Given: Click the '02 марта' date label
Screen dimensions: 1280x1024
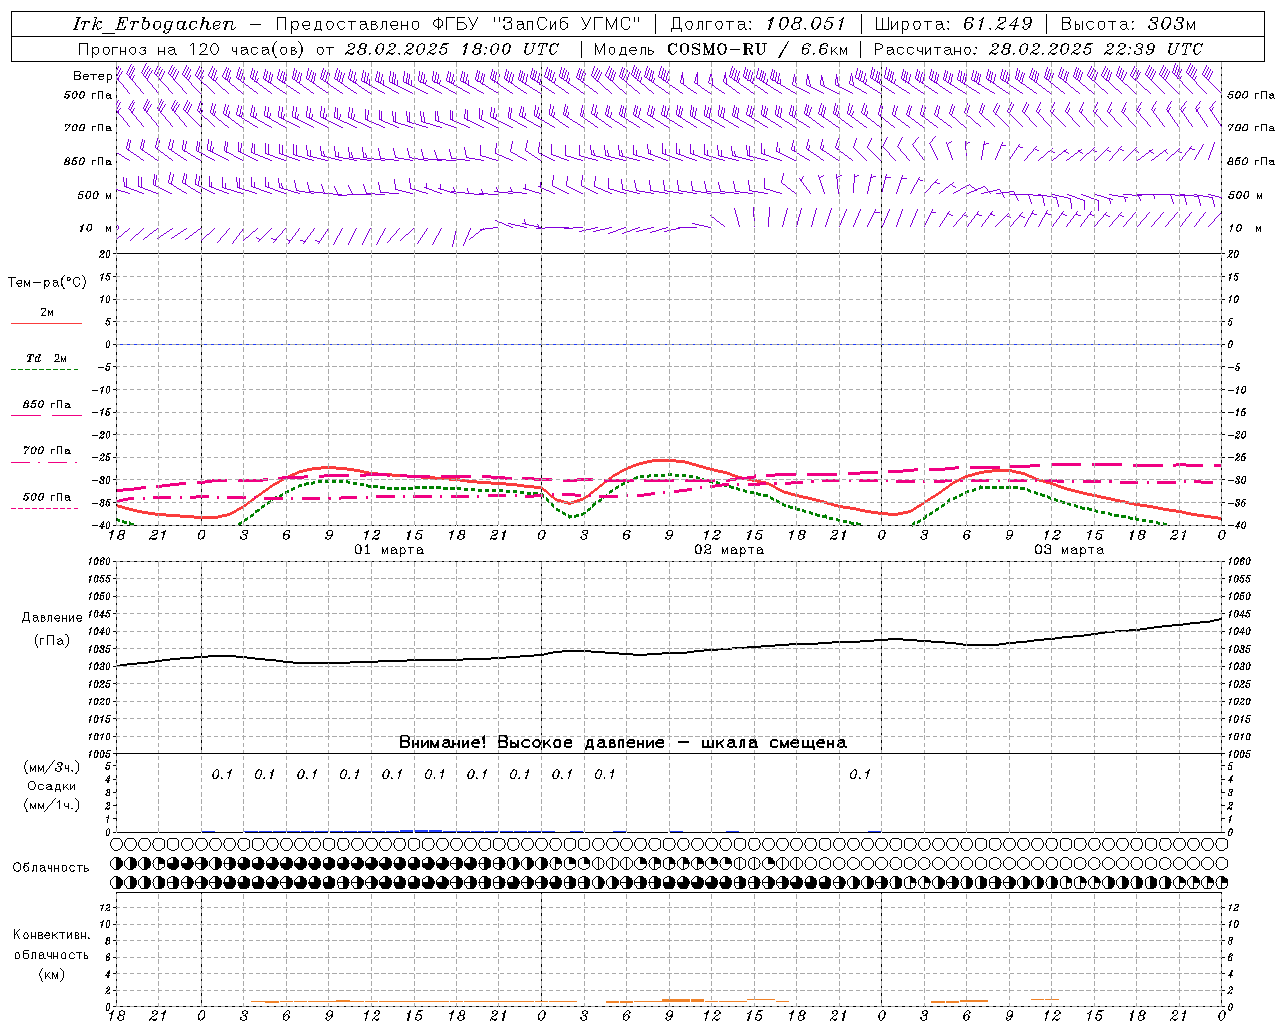Looking at the screenshot, I should coord(730,550).
